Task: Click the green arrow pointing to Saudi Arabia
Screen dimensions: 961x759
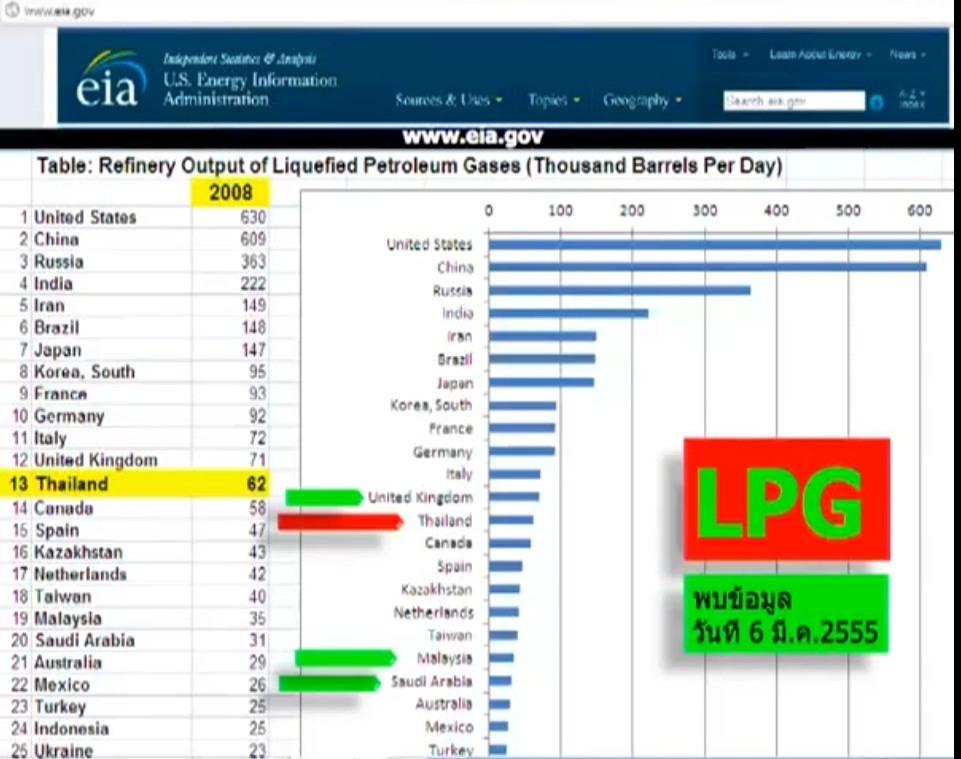Action: click(x=325, y=683)
